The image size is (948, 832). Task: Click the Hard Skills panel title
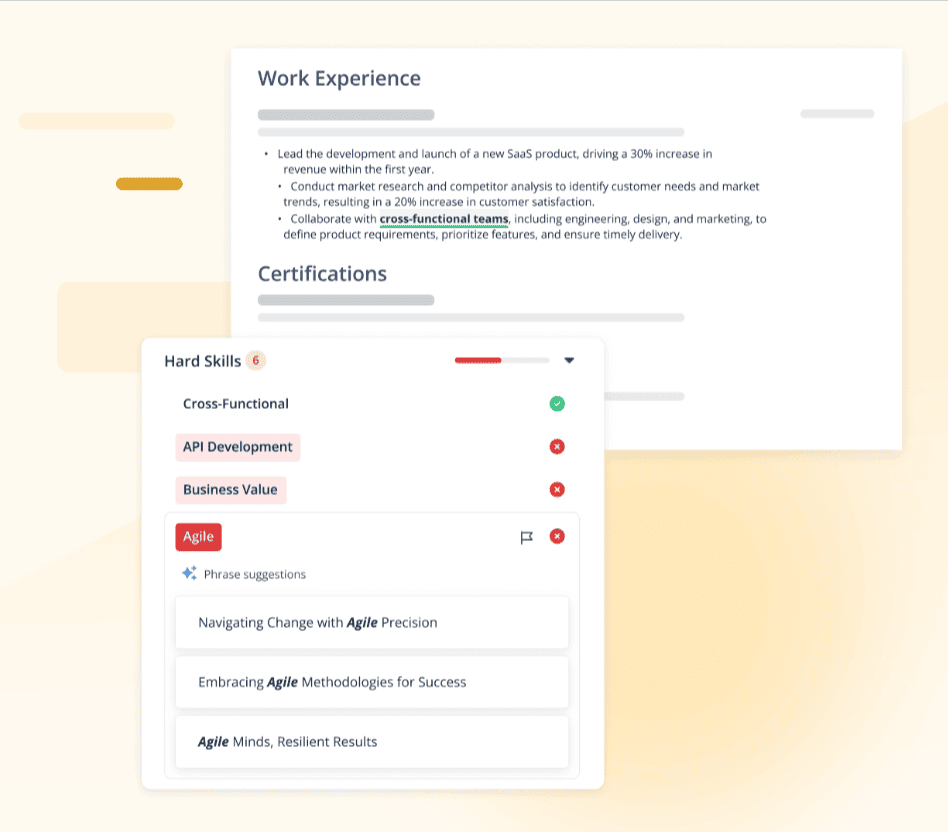click(203, 361)
